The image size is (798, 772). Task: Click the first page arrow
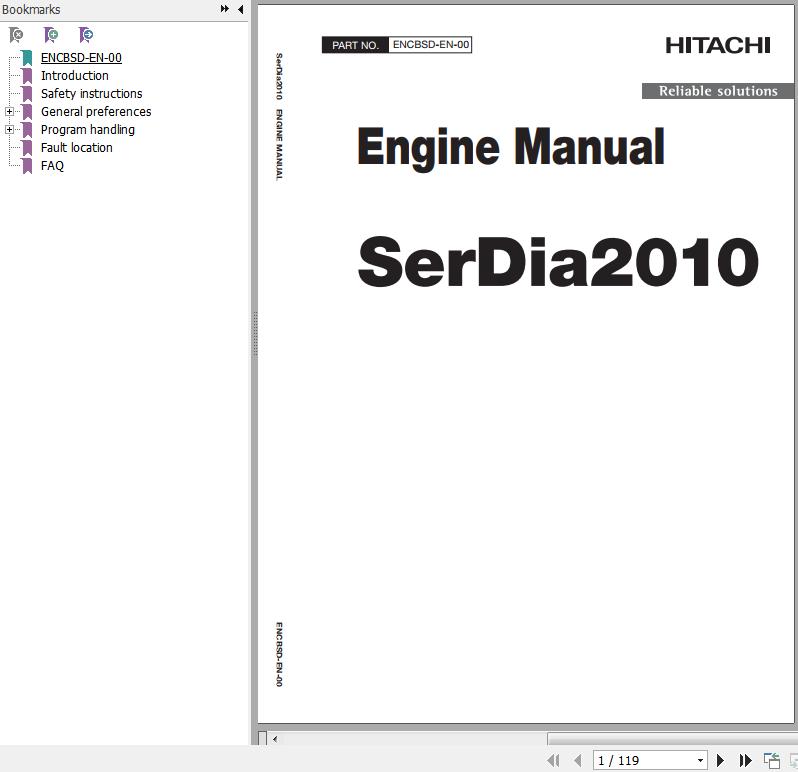553,761
